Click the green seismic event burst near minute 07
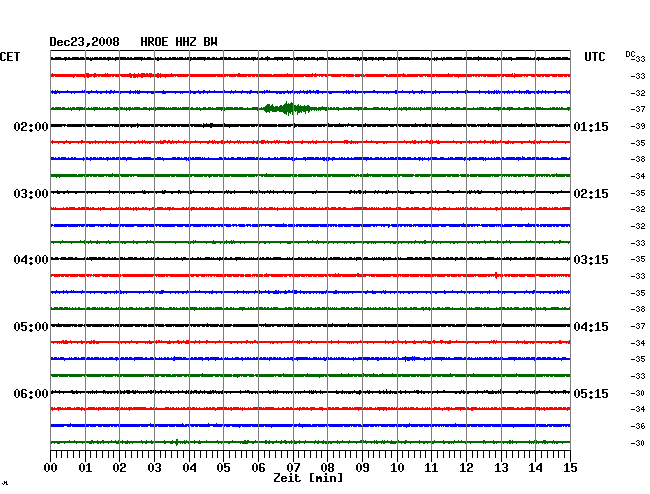Image resolution: width=650 pixels, height=494 pixels. tap(288, 109)
